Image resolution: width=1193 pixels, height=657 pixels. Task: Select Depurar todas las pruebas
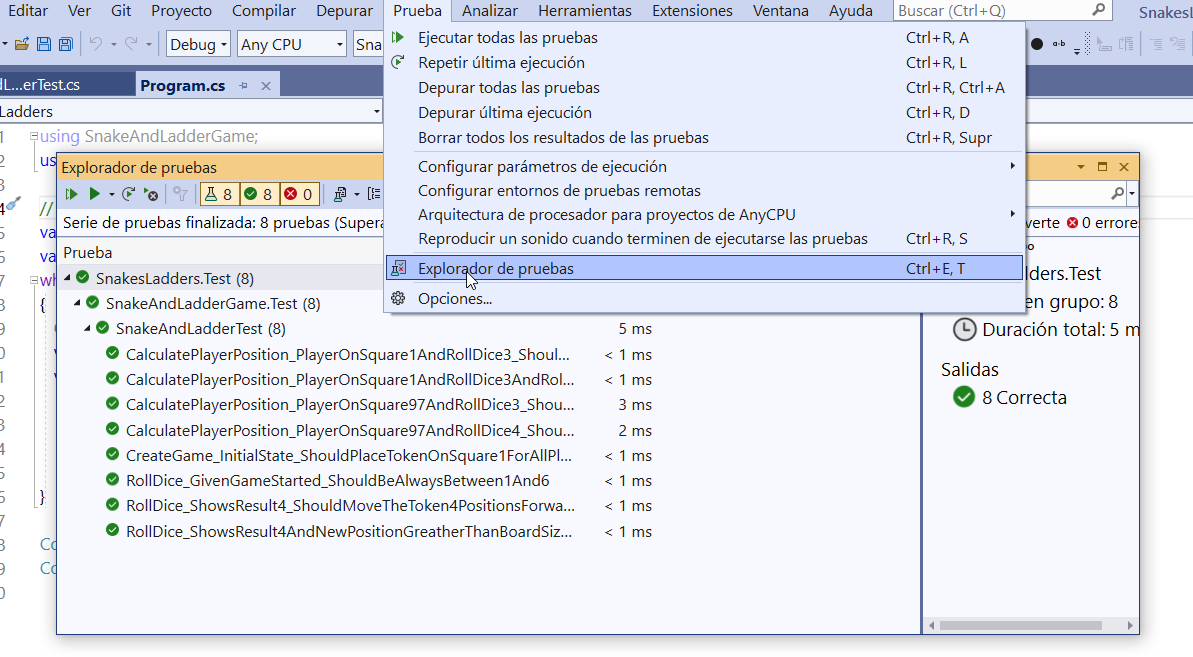(x=704, y=87)
